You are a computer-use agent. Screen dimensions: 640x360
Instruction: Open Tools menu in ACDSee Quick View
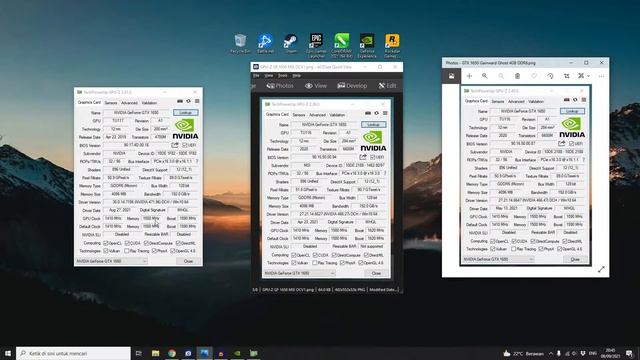[282, 76]
